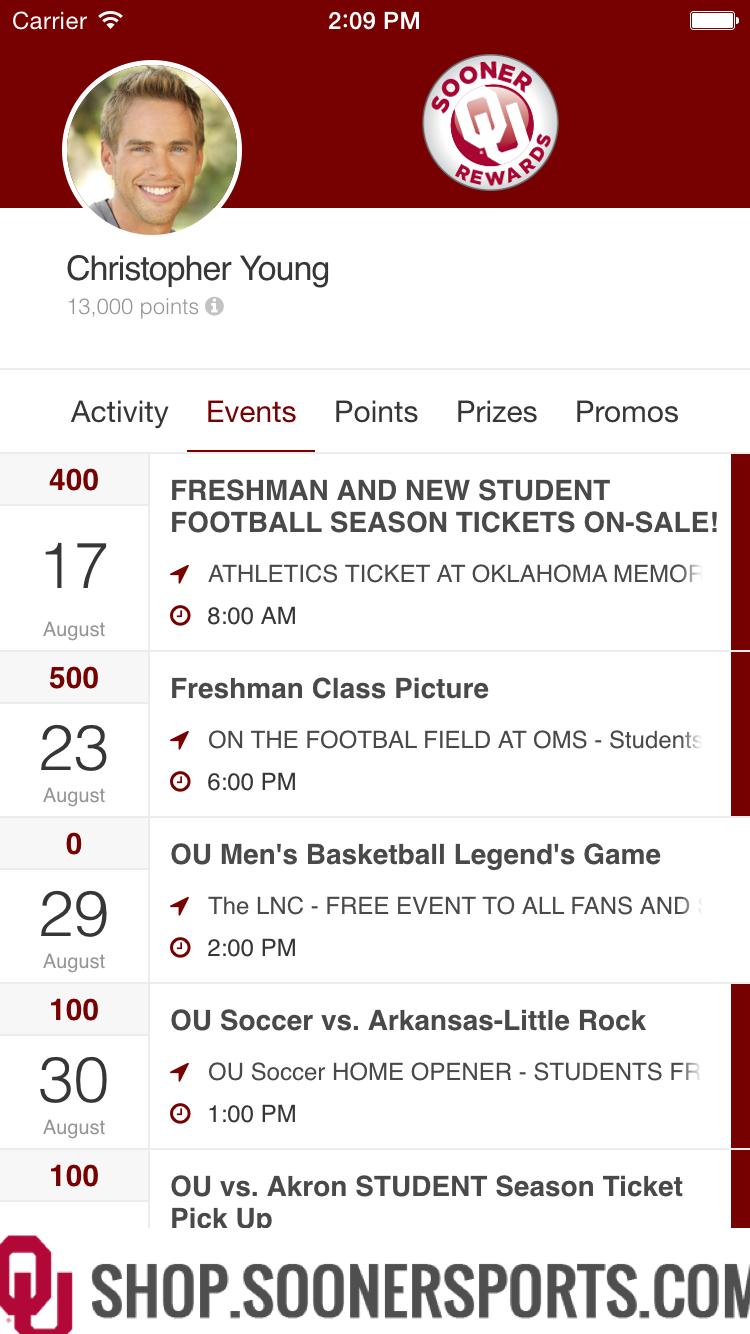Open the Points tab
Image resolution: width=750 pixels, height=1334 pixels.
point(376,412)
